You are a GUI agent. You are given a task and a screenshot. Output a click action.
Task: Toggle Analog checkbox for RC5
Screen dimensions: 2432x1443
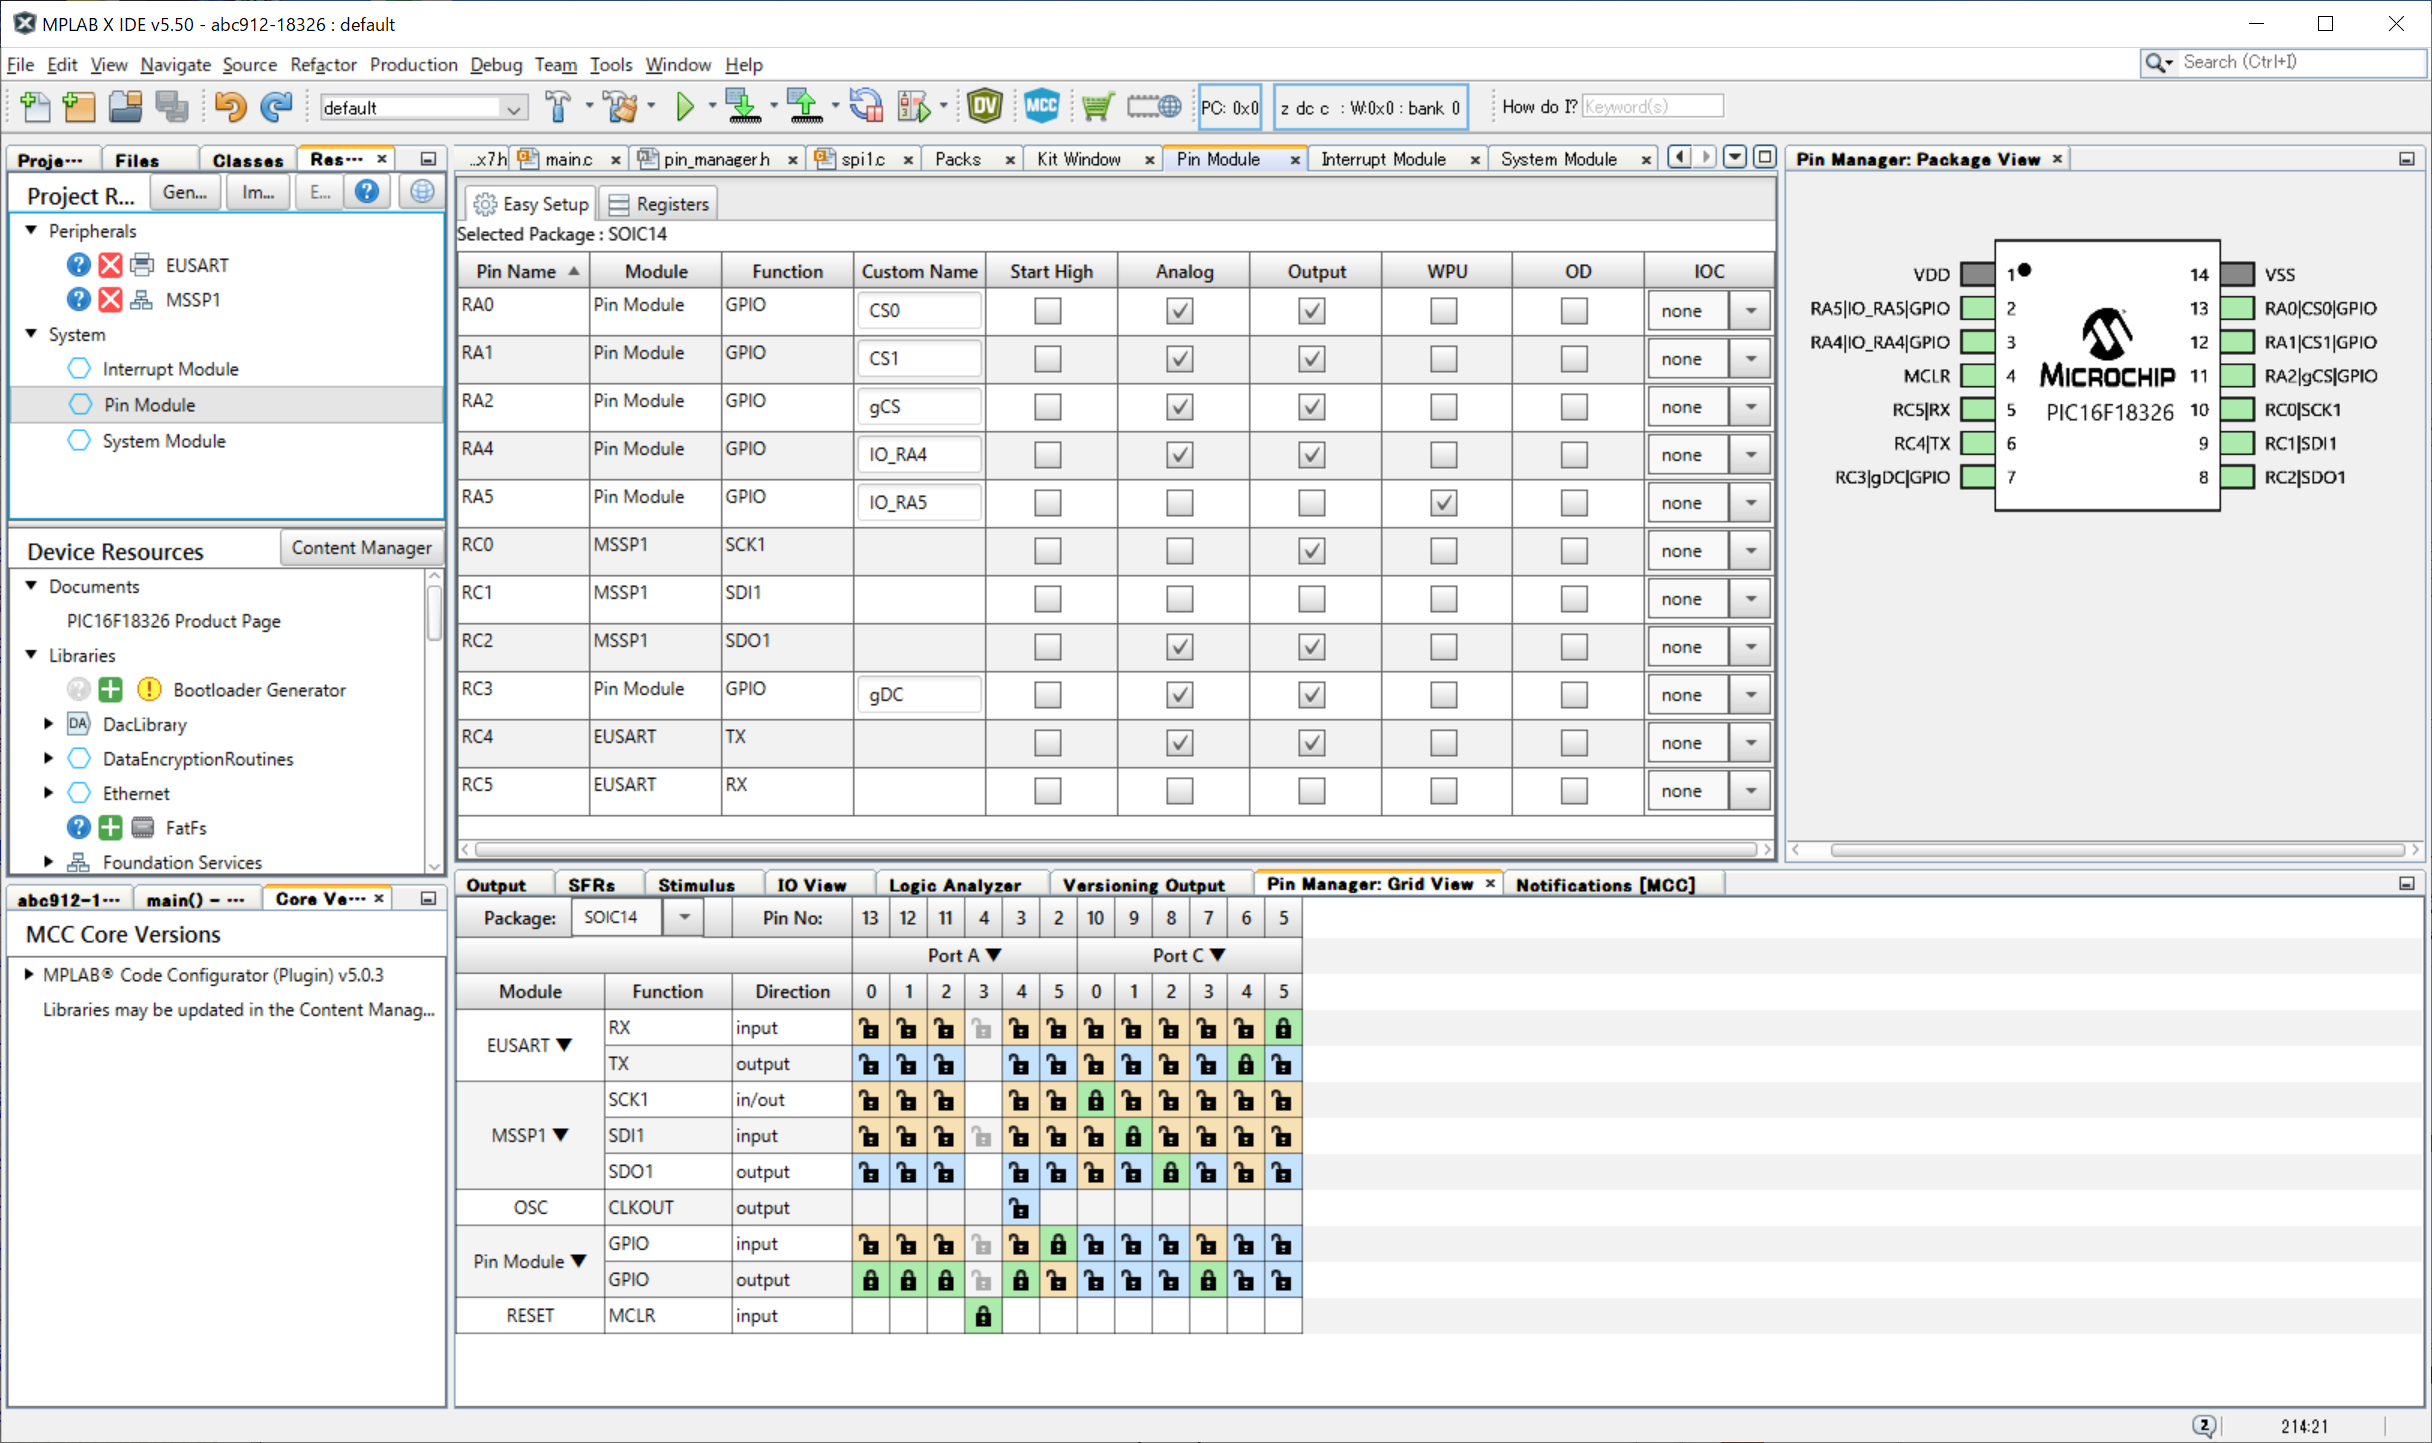click(1180, 791)
